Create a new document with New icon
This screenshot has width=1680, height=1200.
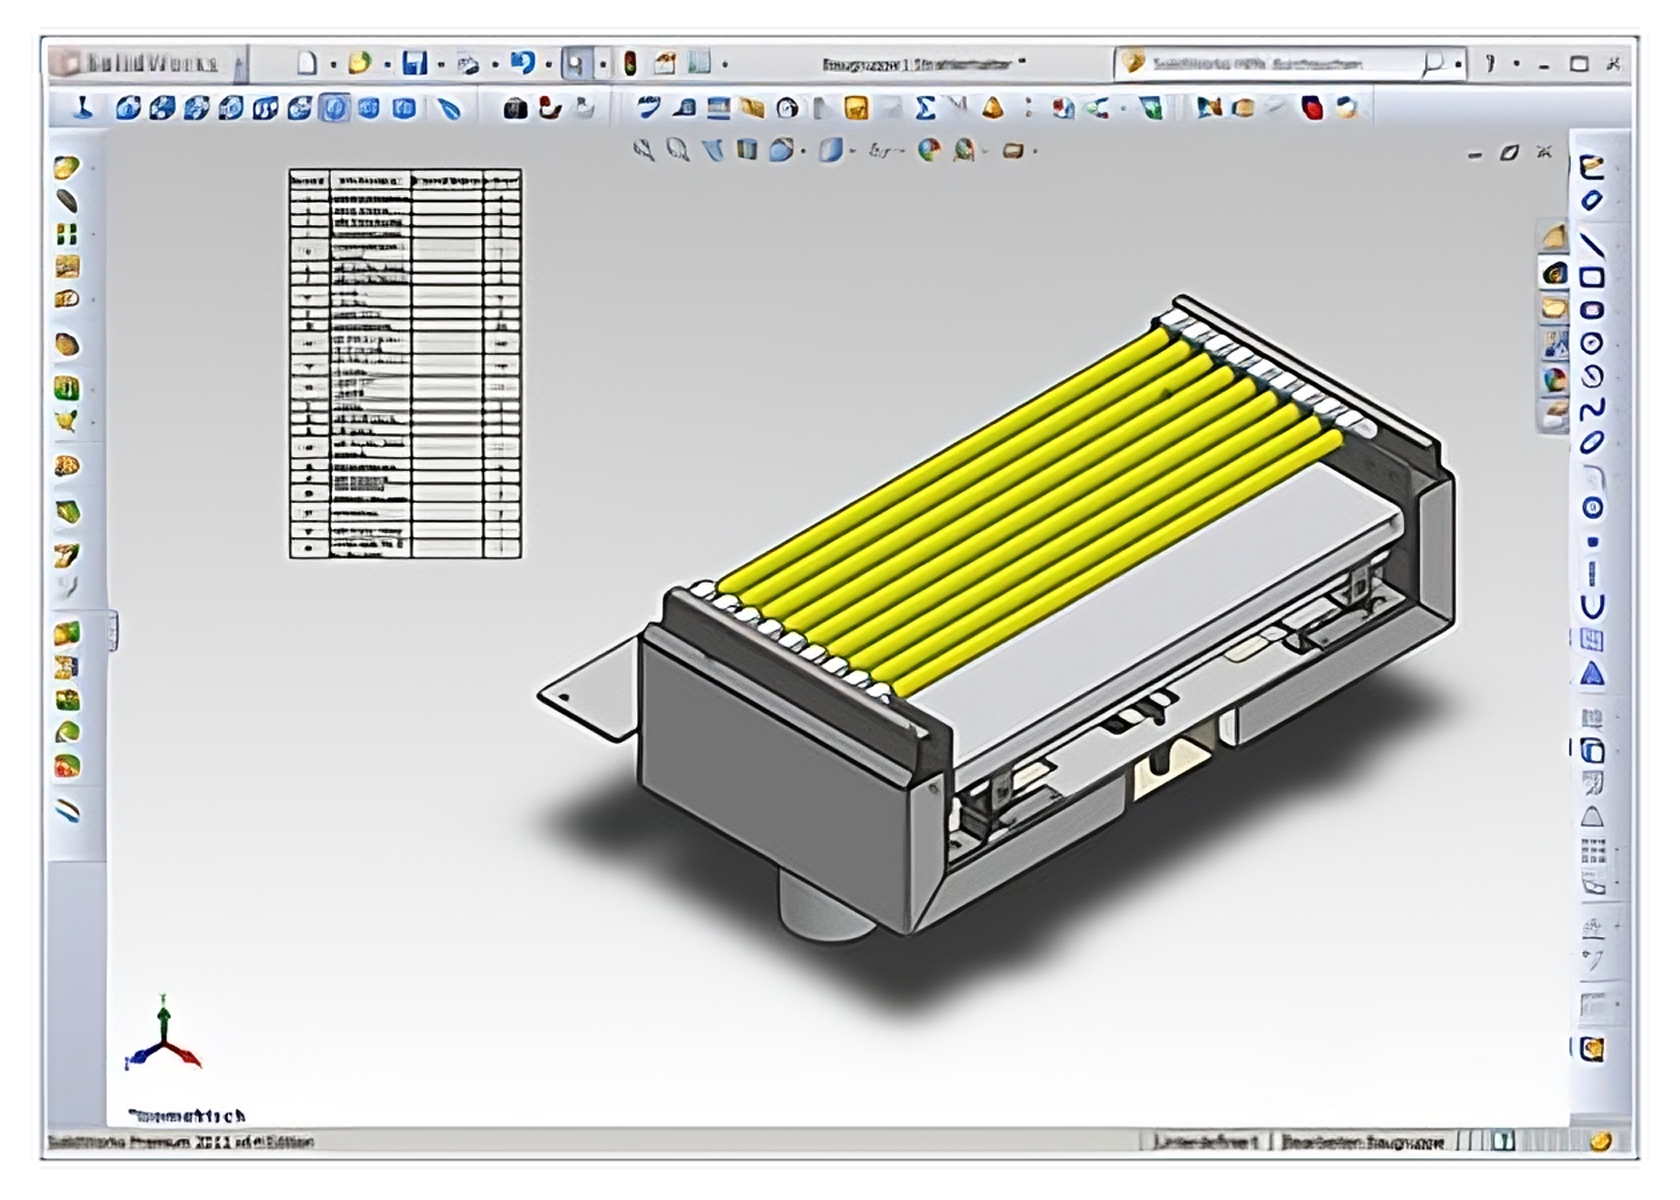click(308, 64)
